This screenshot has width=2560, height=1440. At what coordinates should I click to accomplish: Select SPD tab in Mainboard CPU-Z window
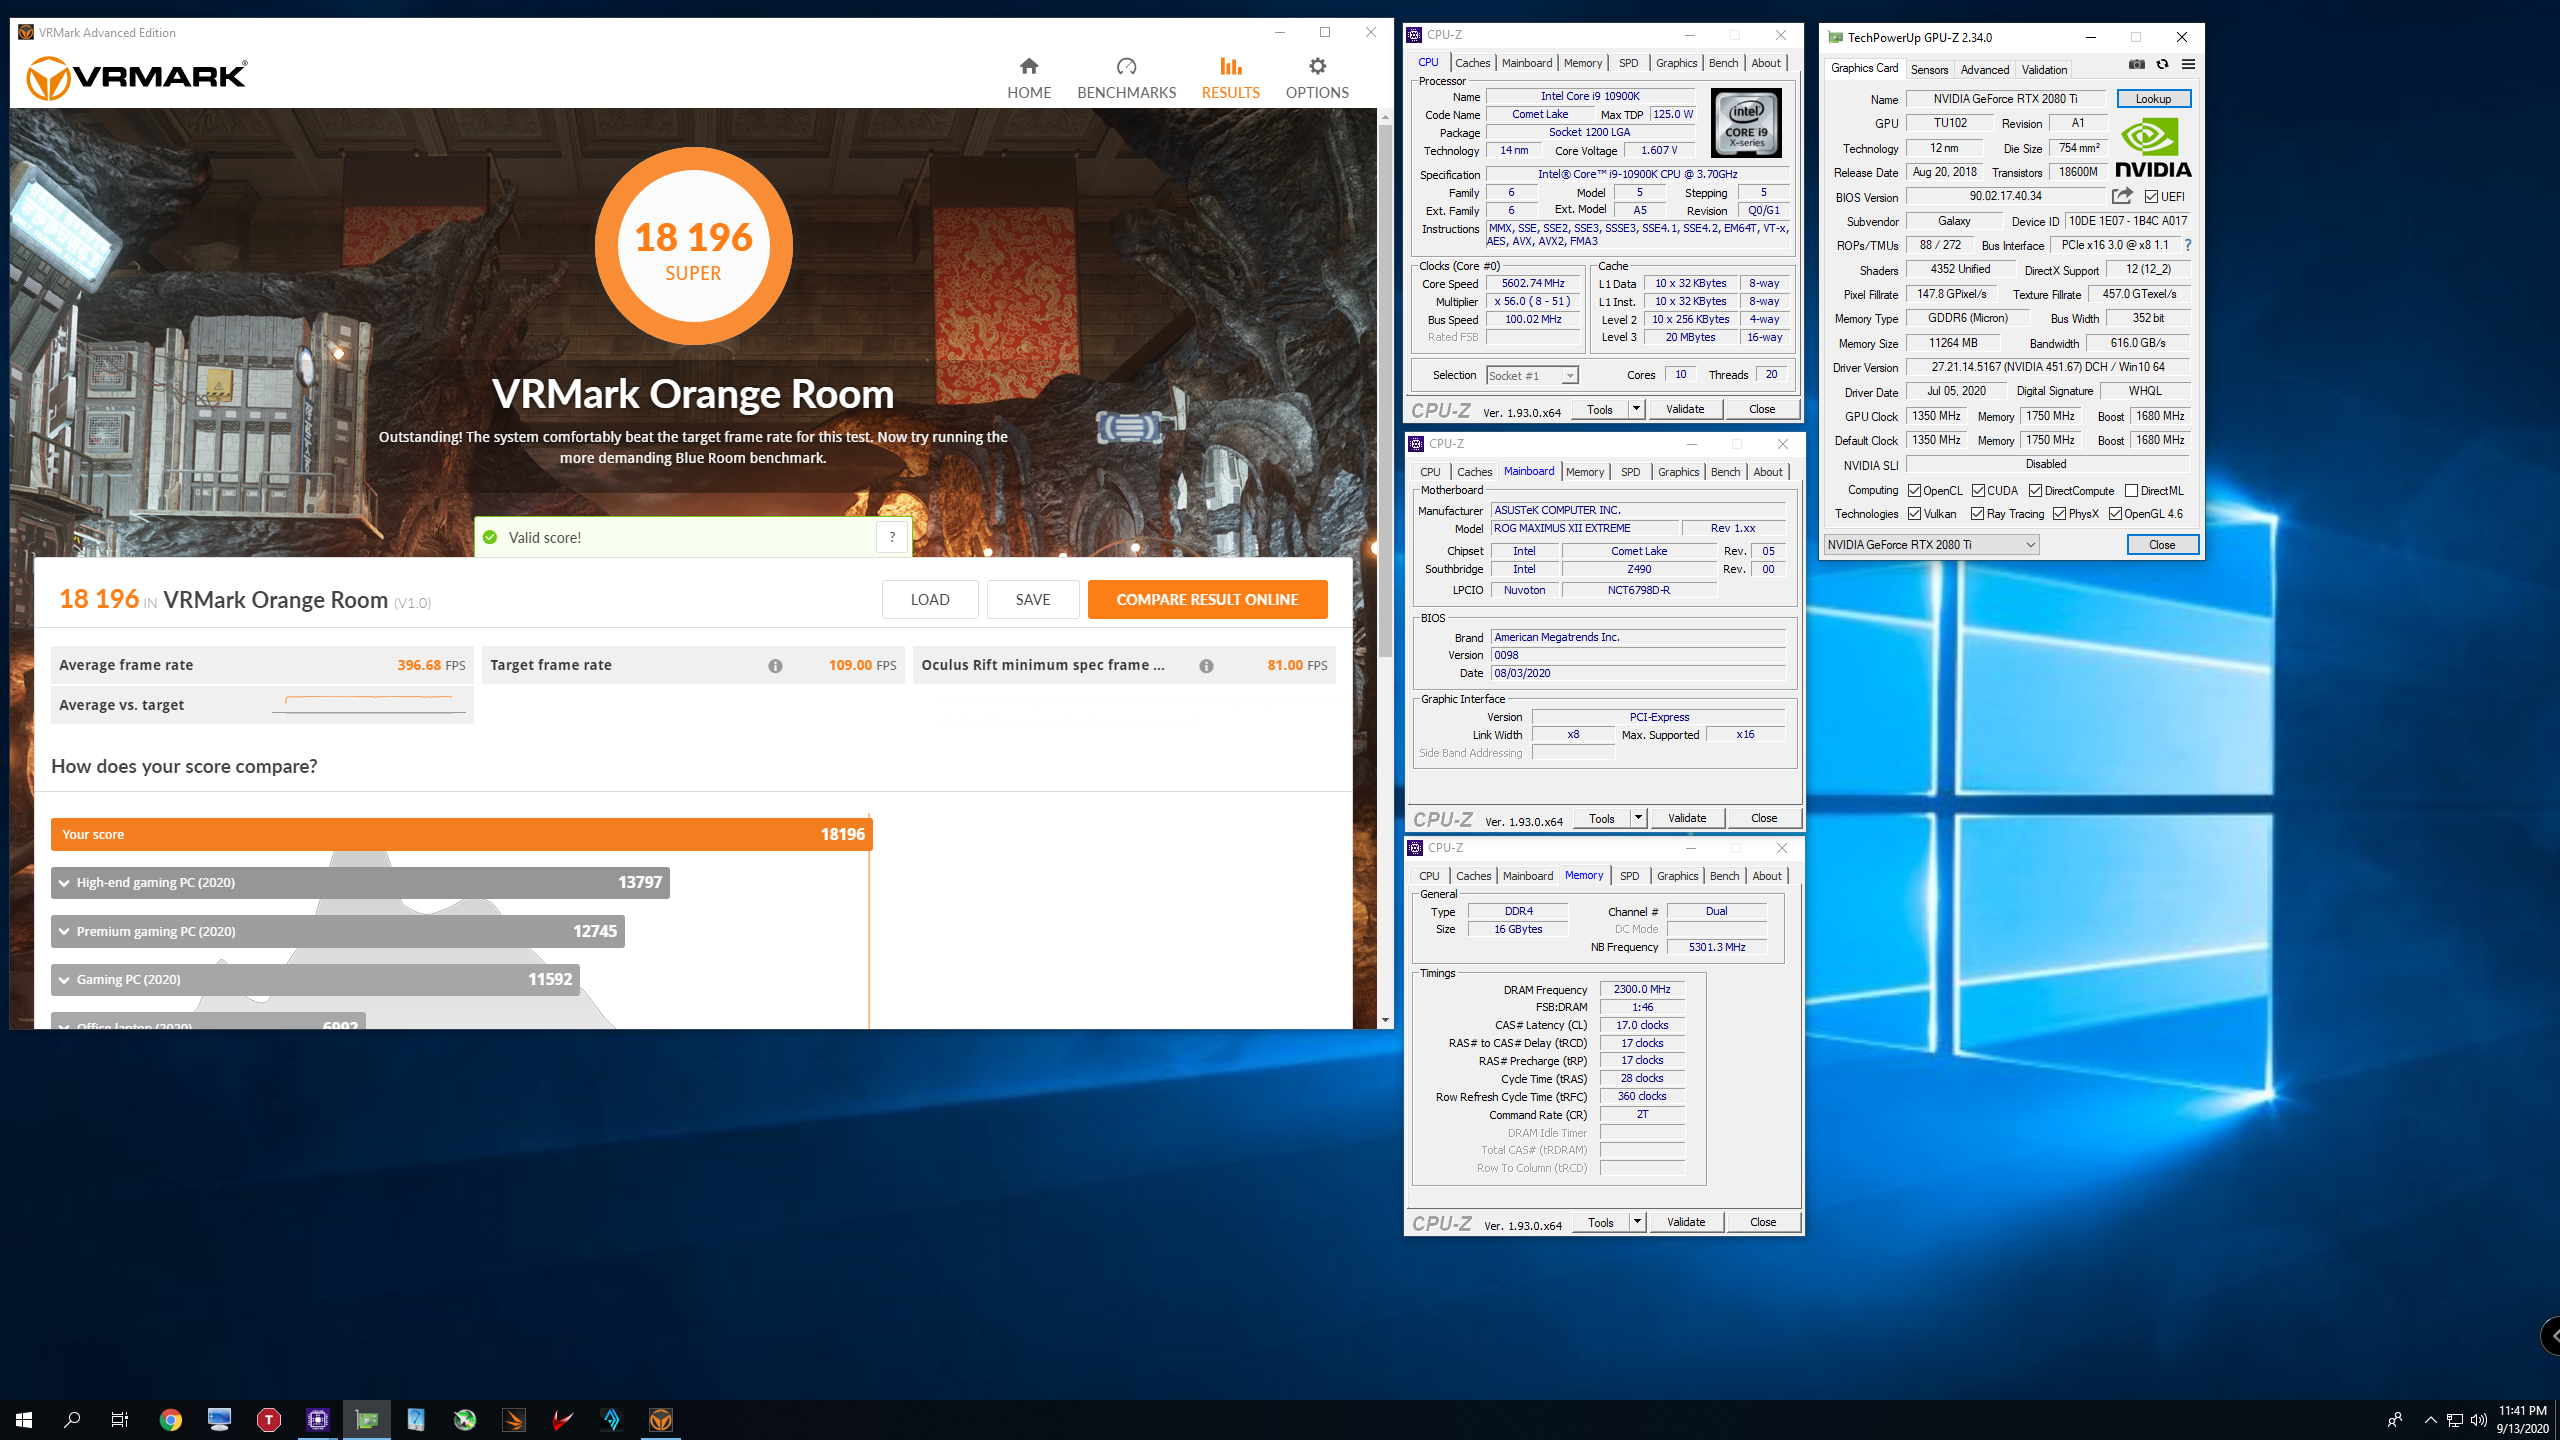click(x=1630, y=472)
